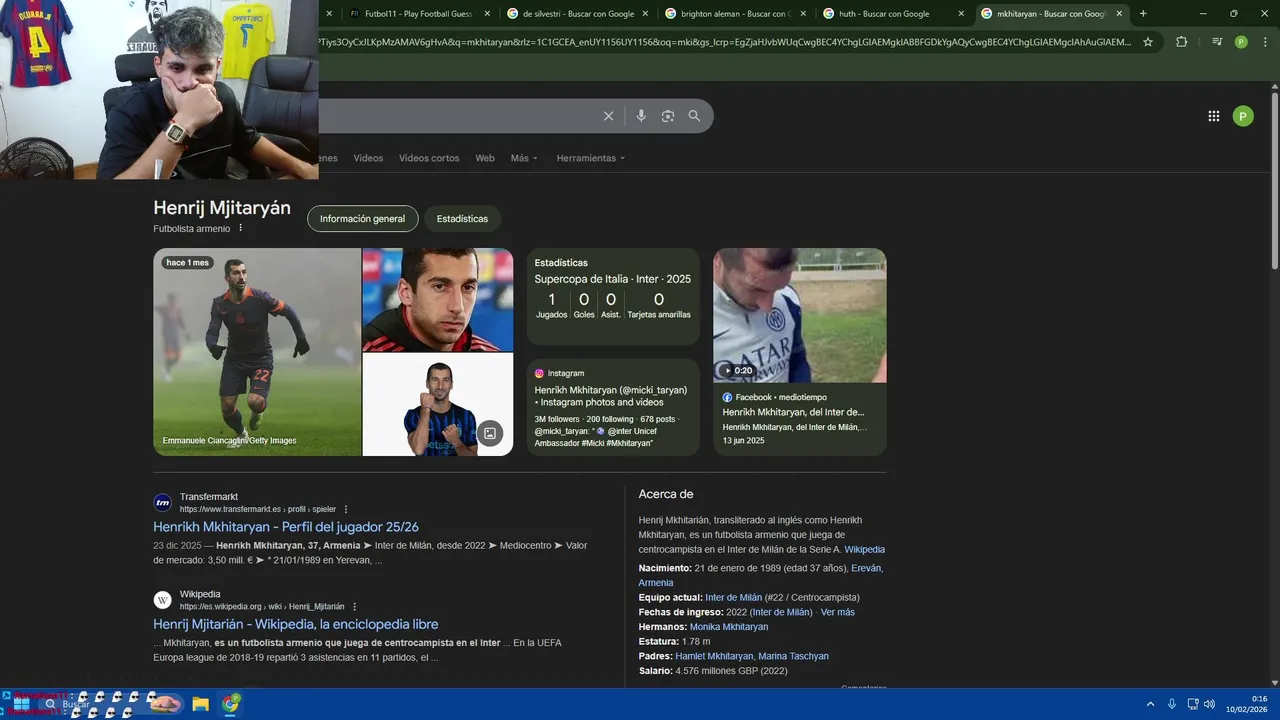
Task: Open volume control in system tray
Action: 1209,704
